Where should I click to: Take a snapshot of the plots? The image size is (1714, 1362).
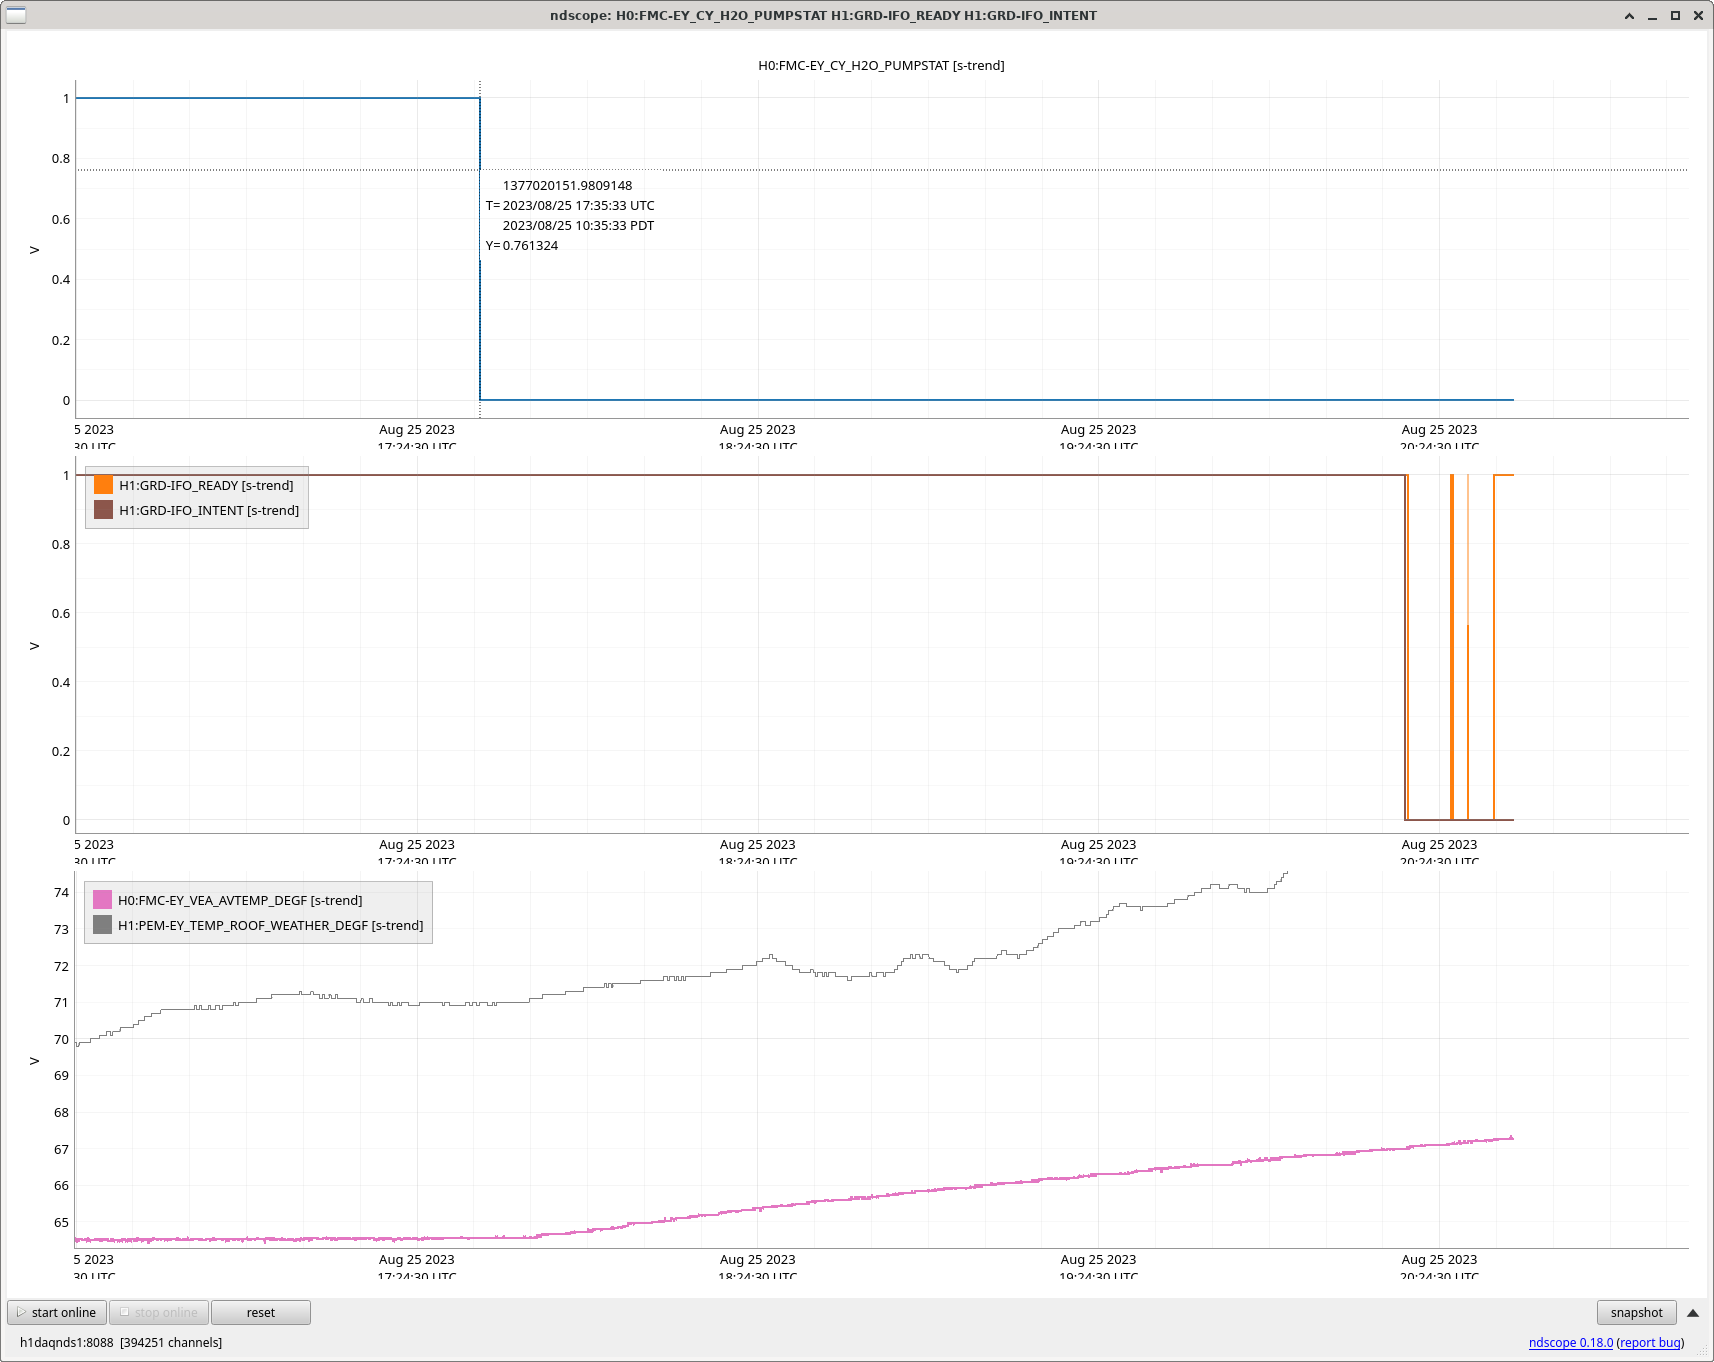tap(1636, 1312)
